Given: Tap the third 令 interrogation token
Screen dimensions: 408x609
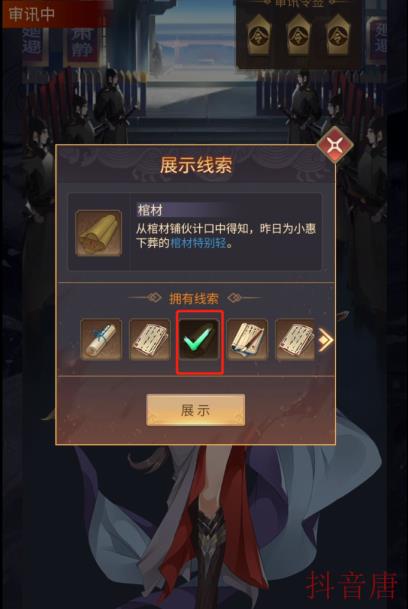Looking at the screenshot, I should (338, 35).
